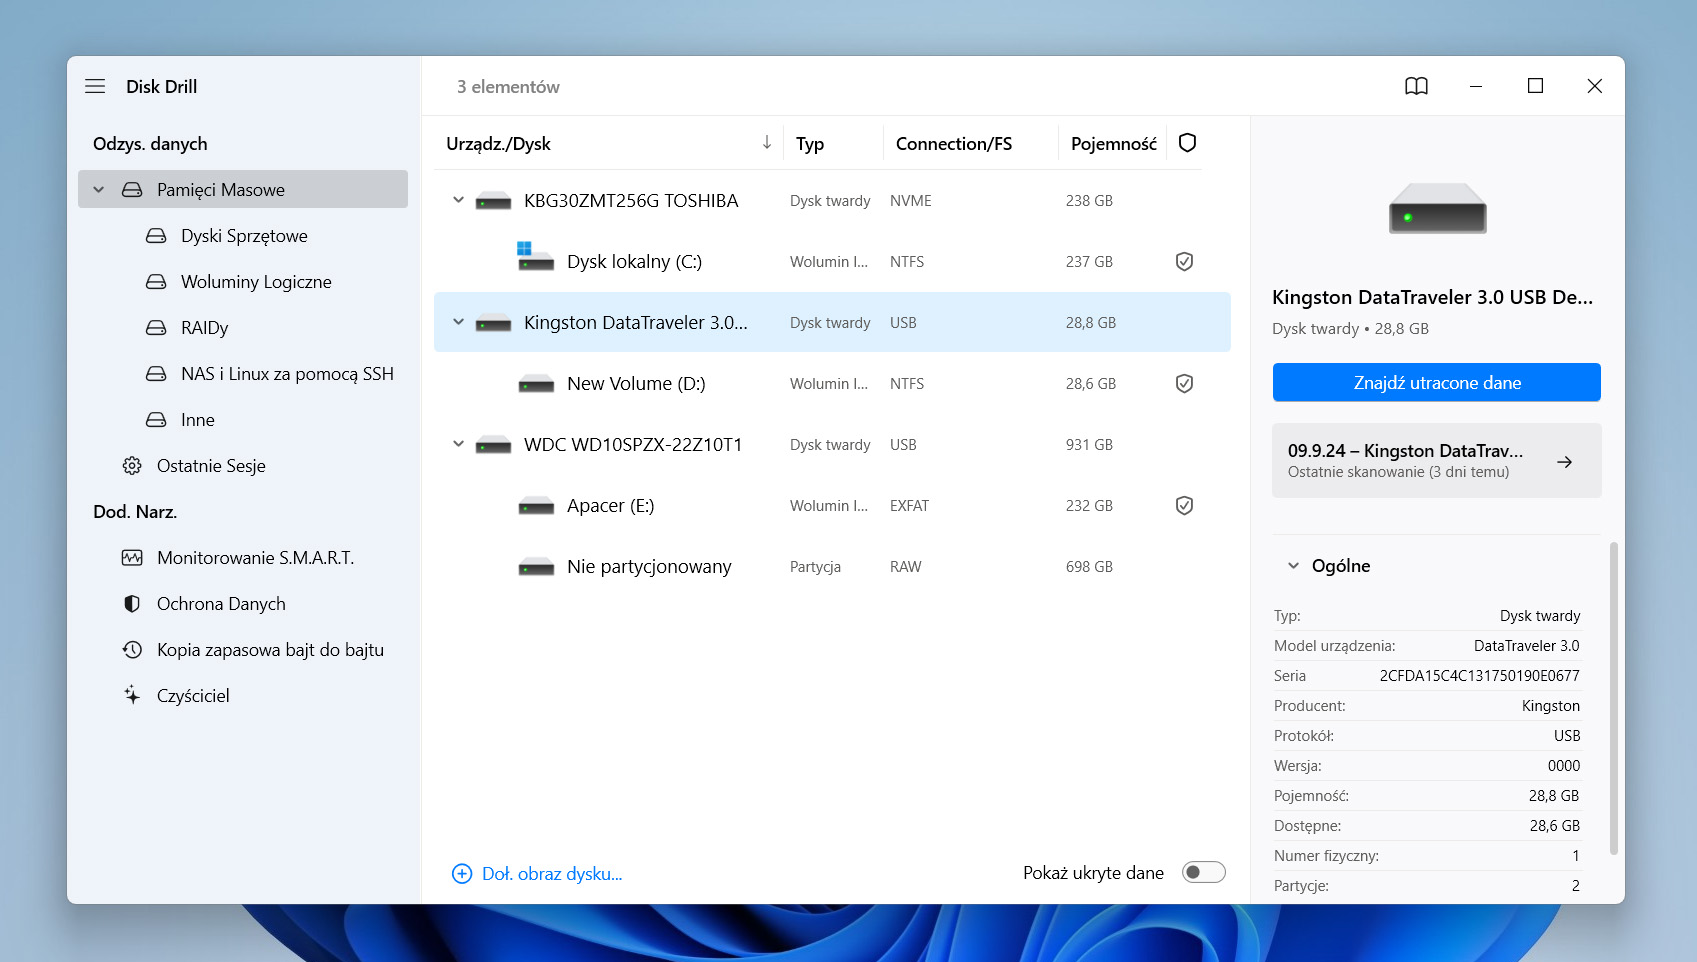The width and height of the screenshot is (1697, 962).
Task: Click the sort arrow in Urządz./Dysk header
Action: (766, 142)
